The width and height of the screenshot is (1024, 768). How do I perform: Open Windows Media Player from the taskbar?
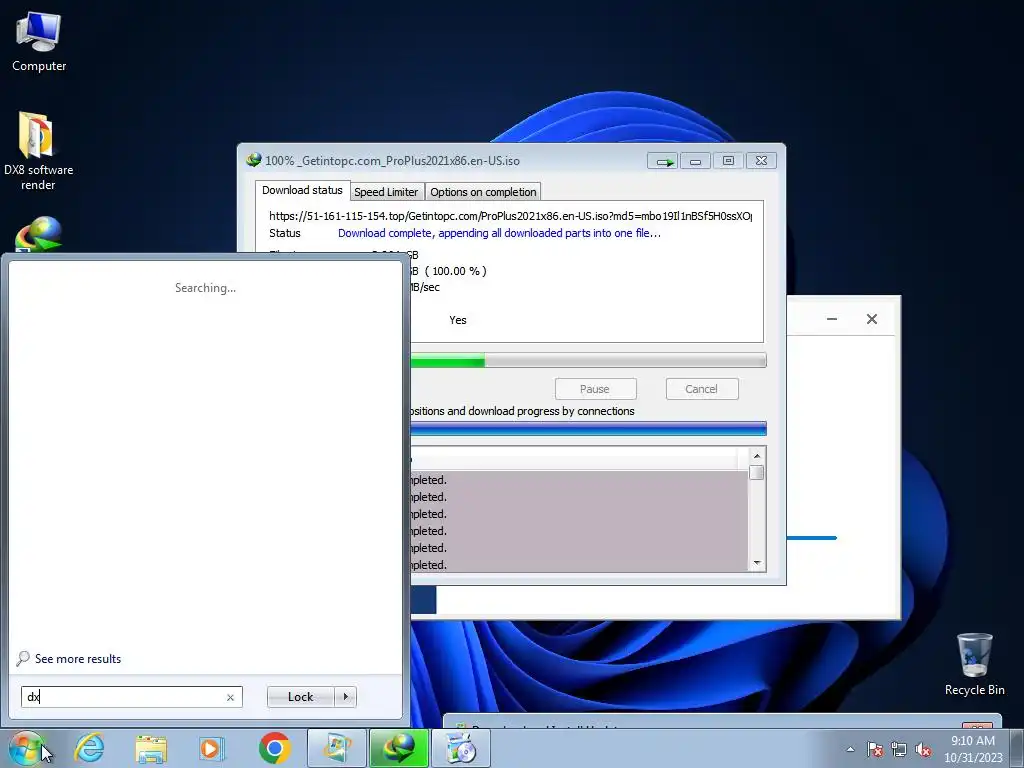211,748
